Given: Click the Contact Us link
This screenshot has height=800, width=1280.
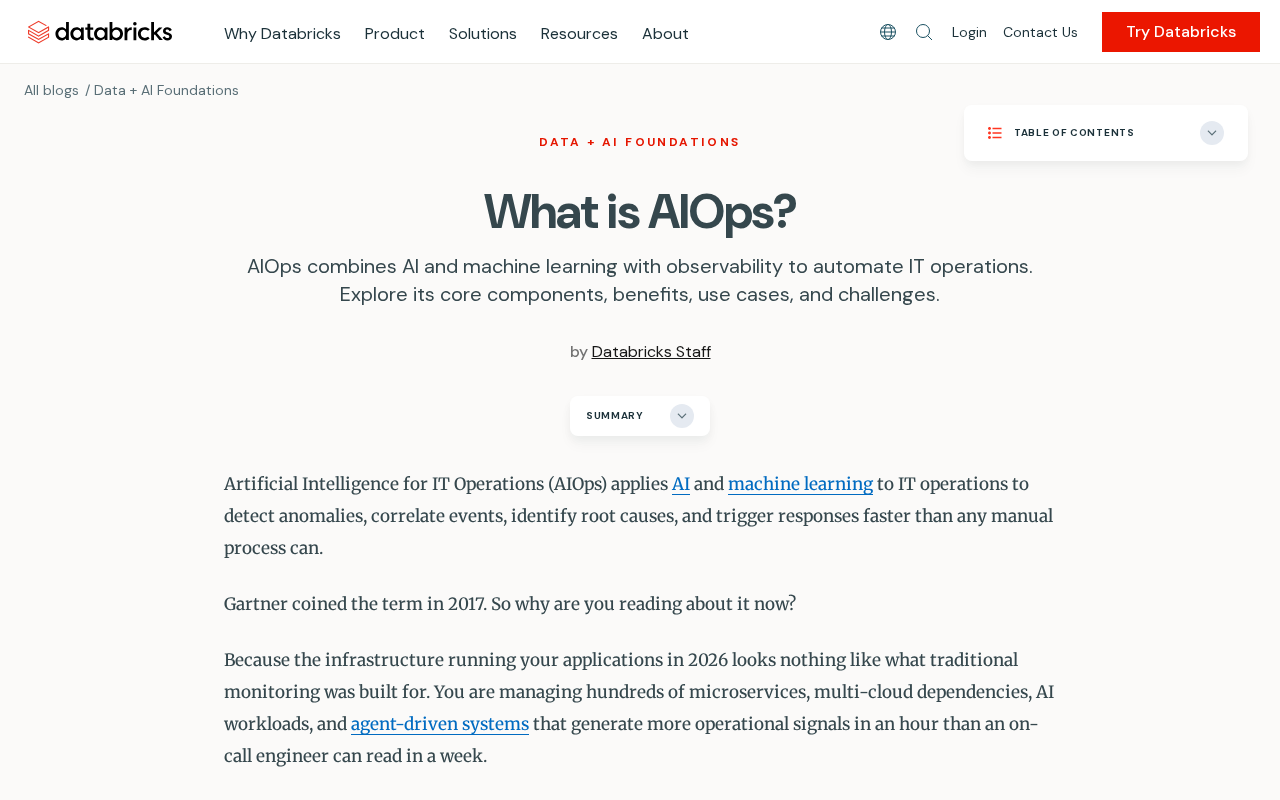Looking at the screenshot, I should pos(1040,32).
